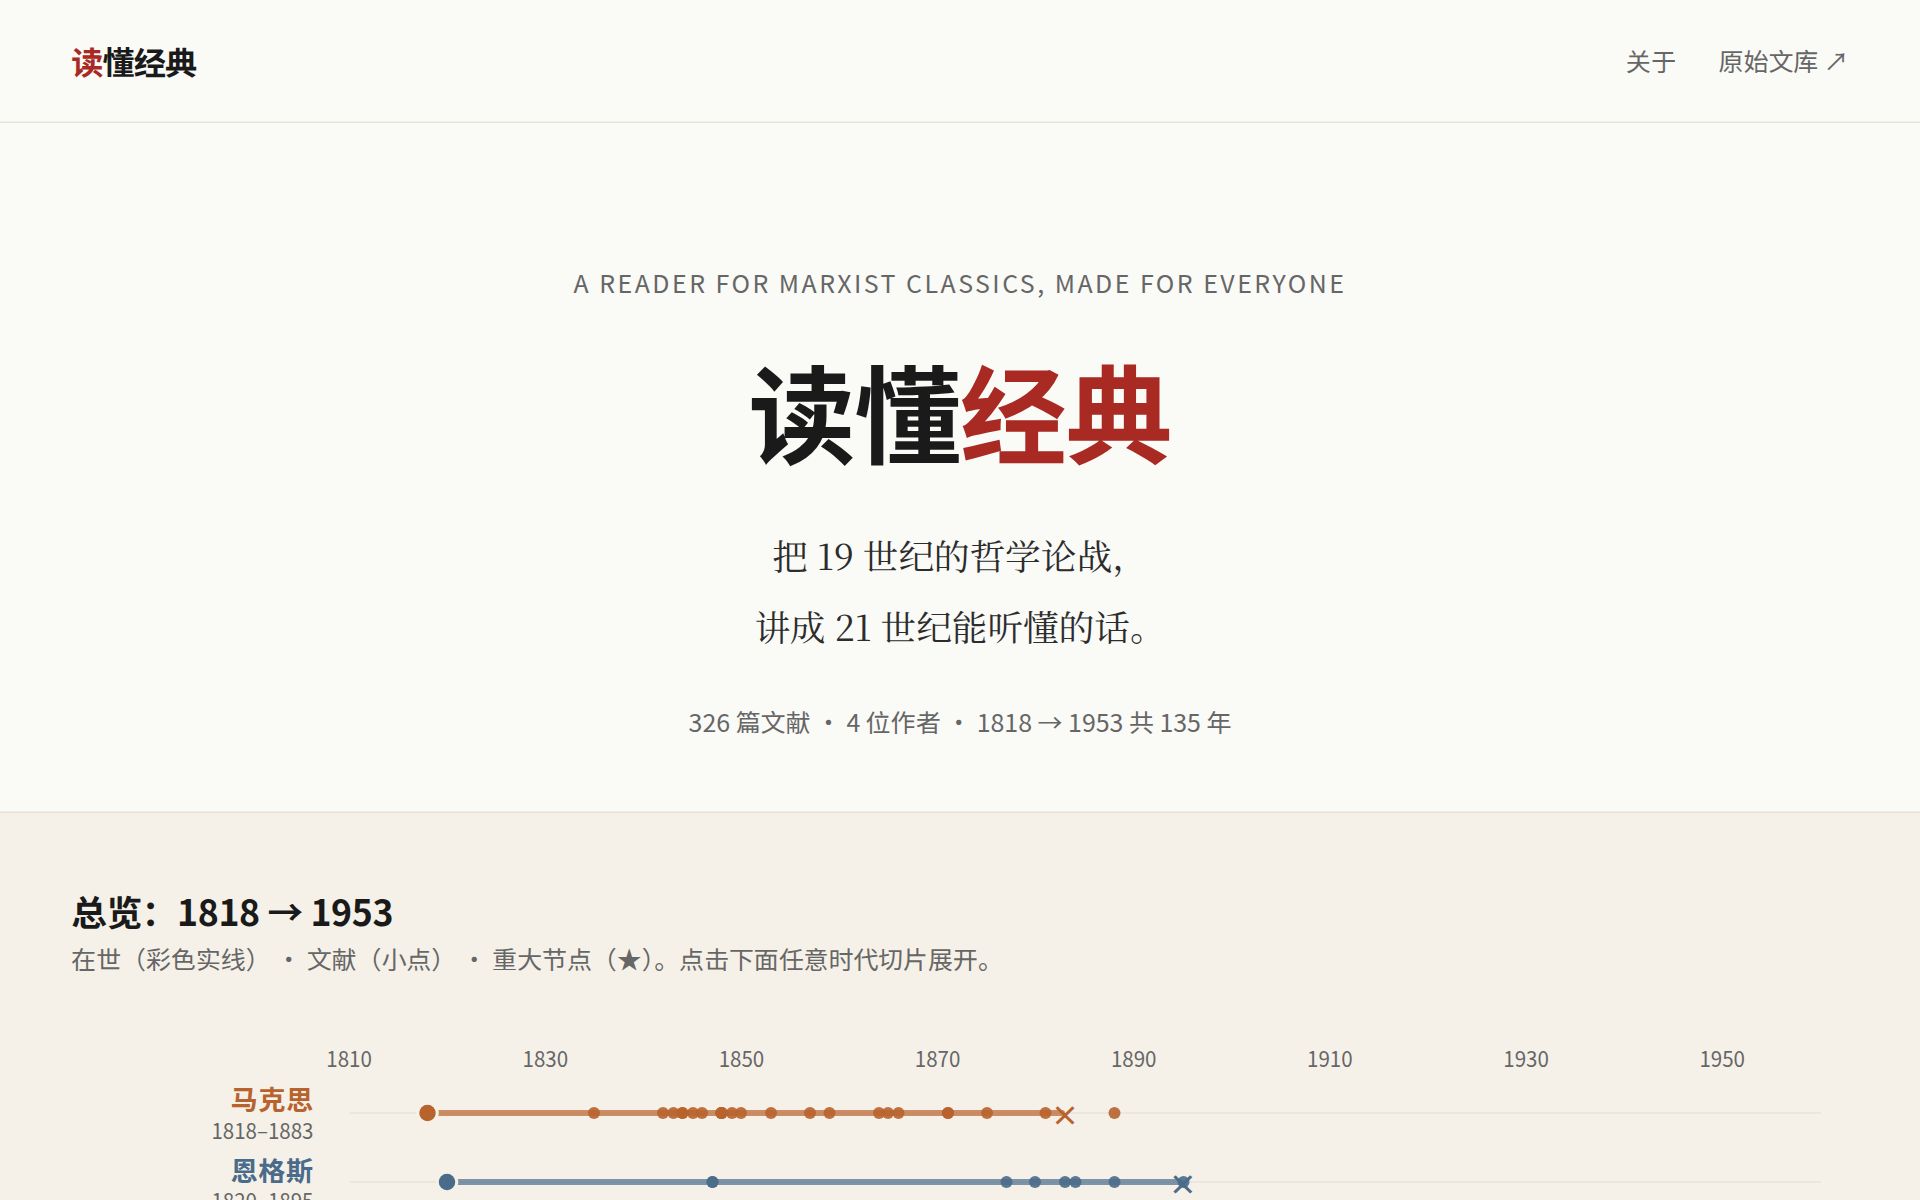Click Engels's document dot near 1847

[x=712, y=1182]
